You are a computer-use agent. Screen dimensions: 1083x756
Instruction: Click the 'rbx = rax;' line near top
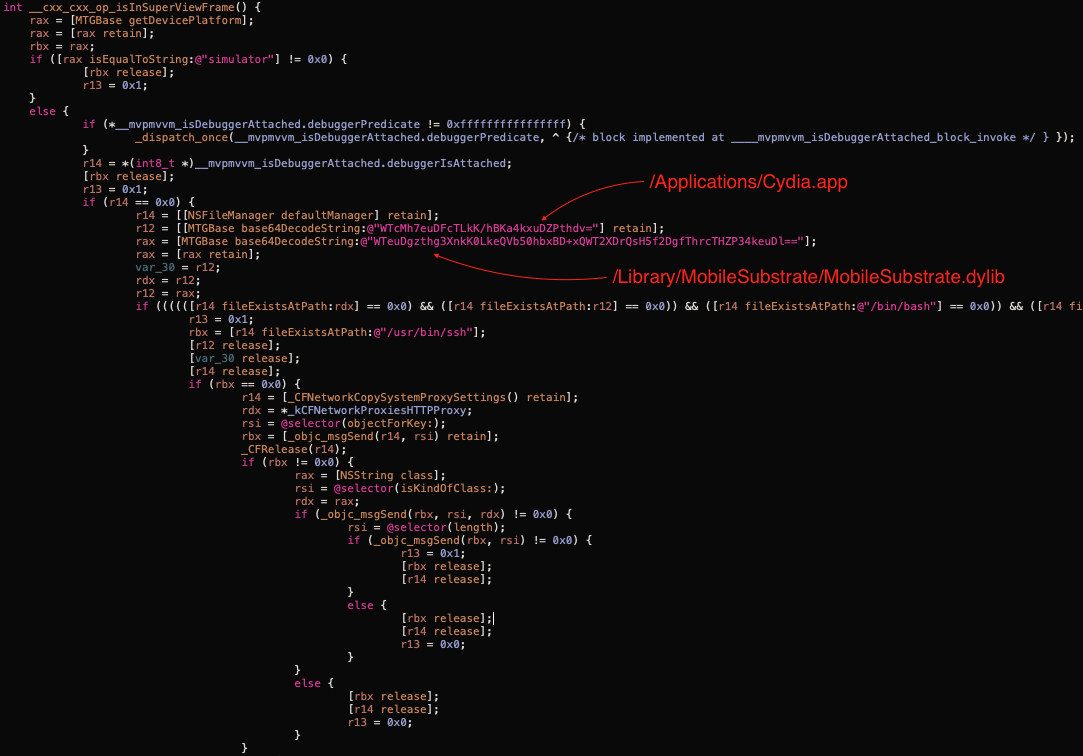pyautogui.click(x=61, y=46)
